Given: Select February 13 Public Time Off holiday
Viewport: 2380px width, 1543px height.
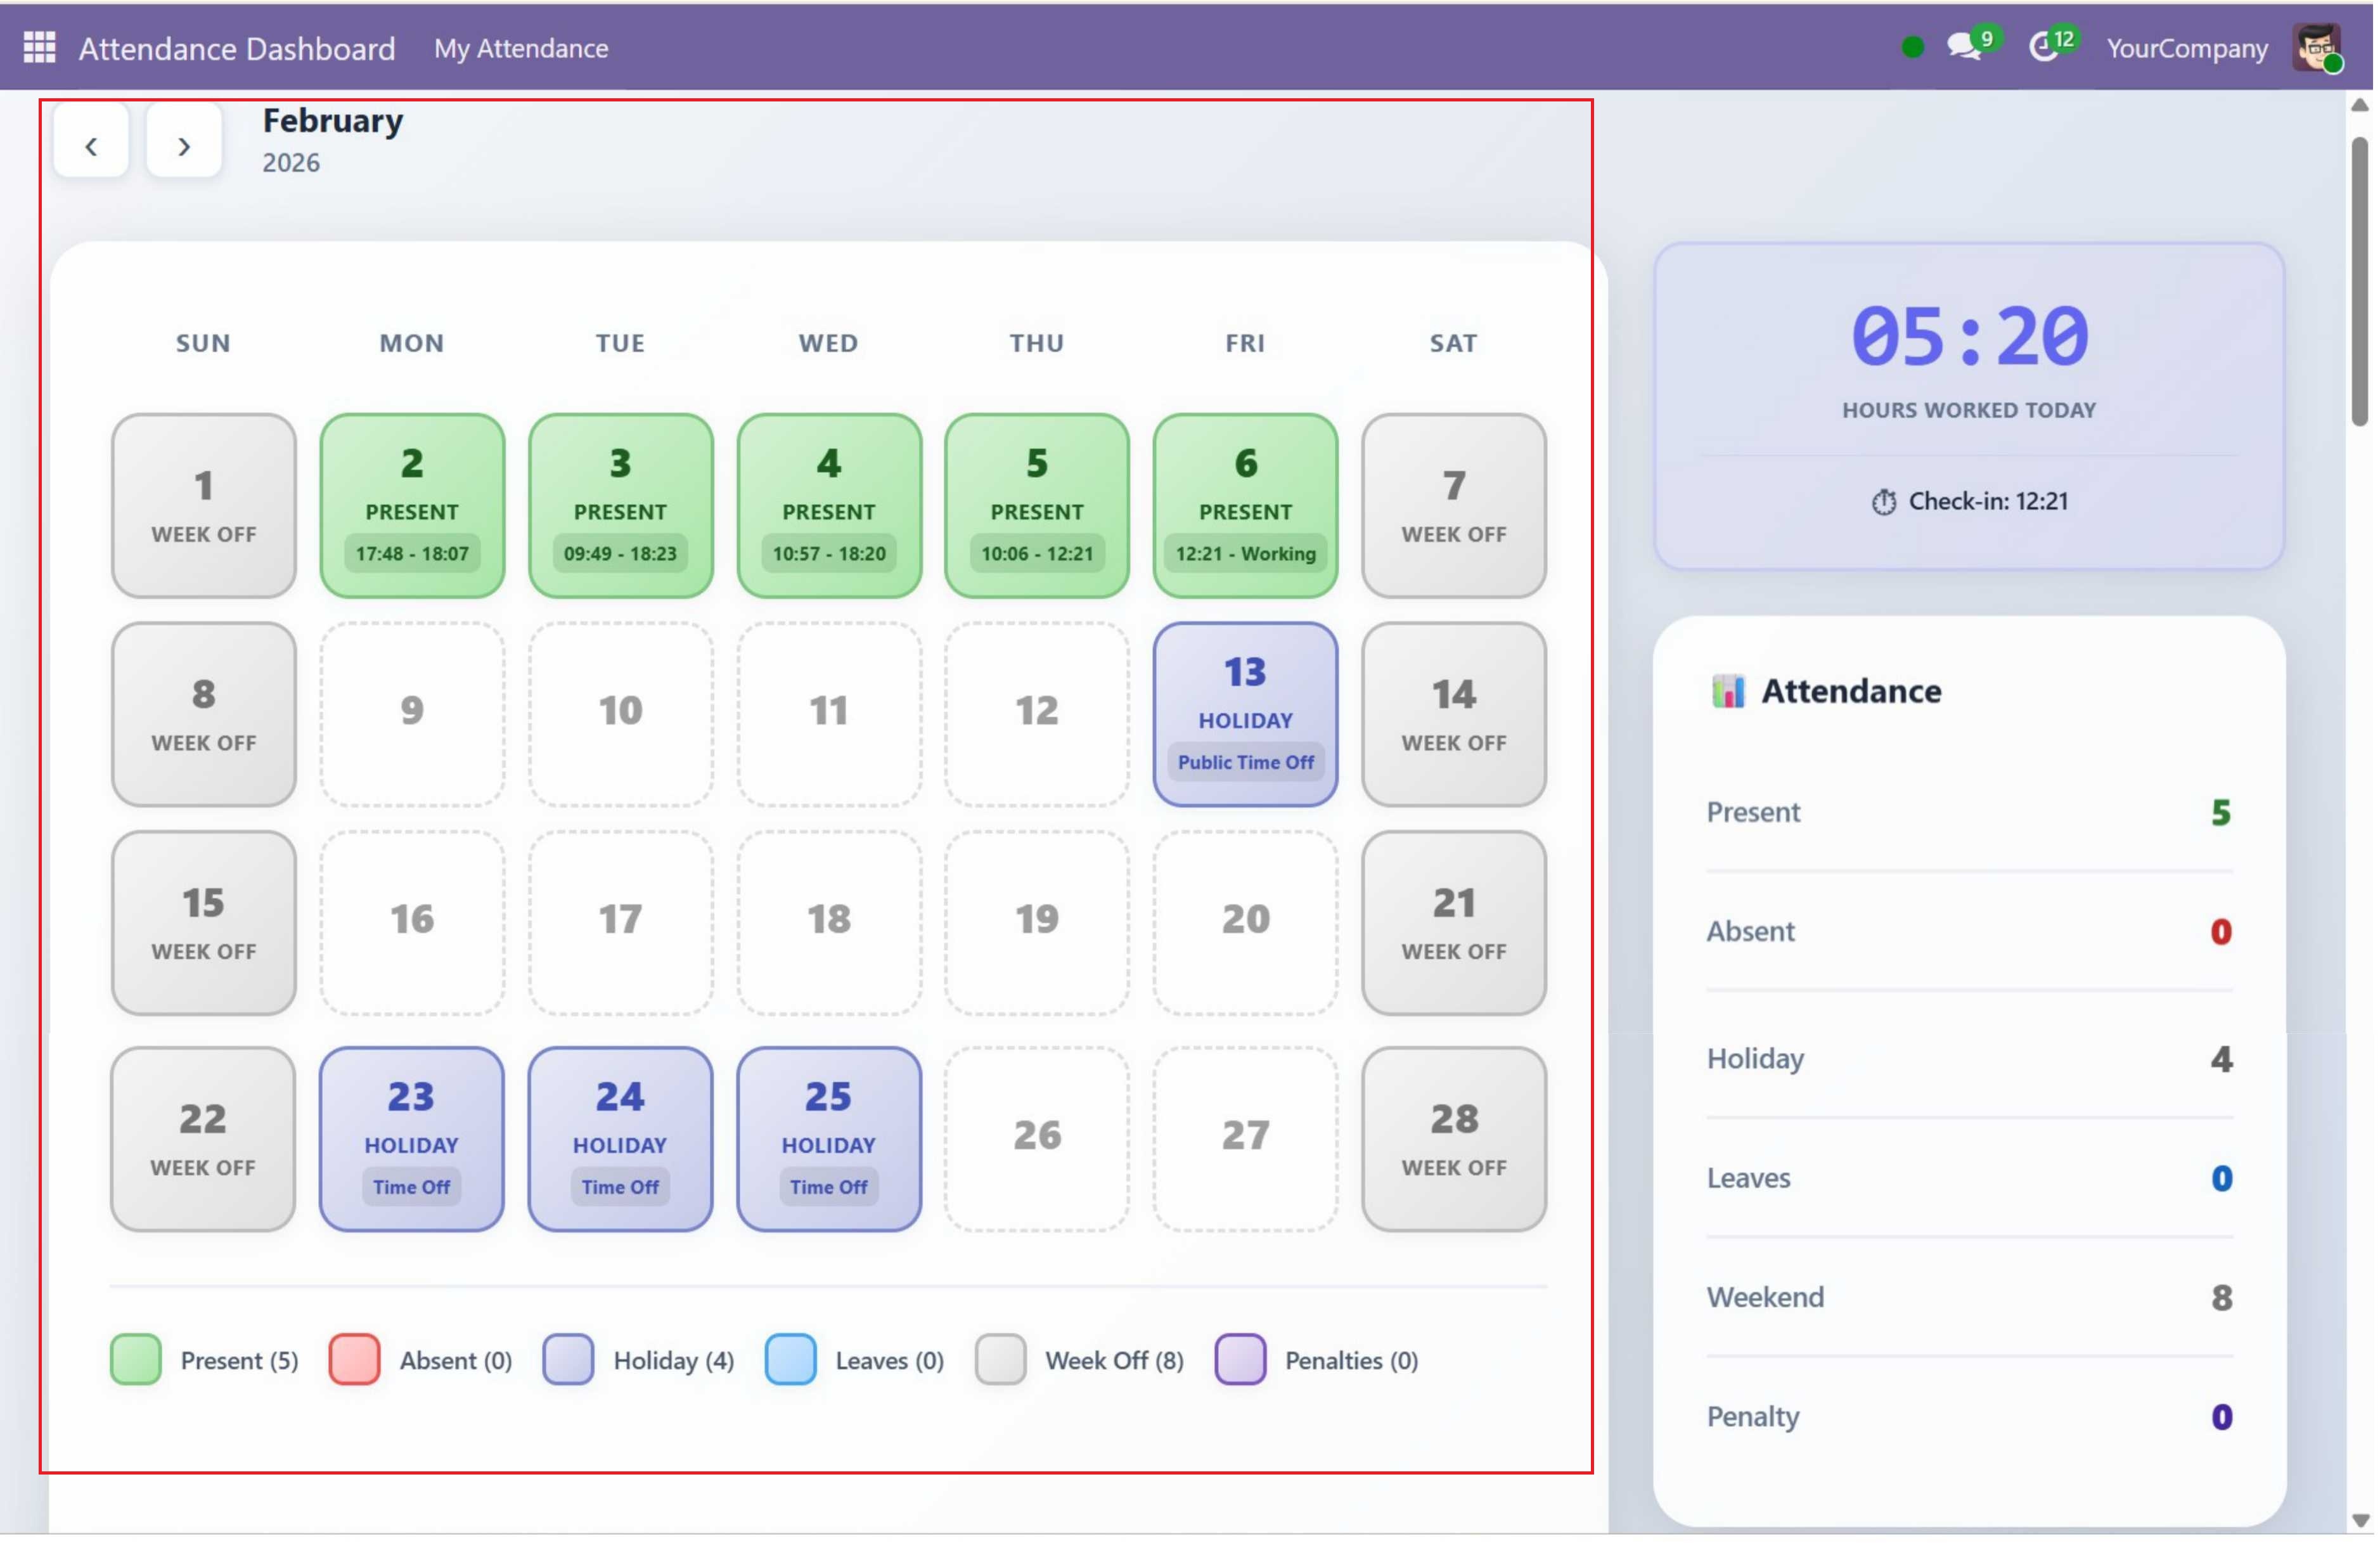Looking at the screenshot, I should 1244,714.
